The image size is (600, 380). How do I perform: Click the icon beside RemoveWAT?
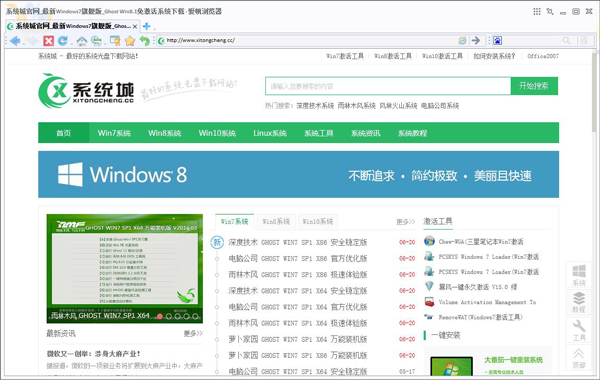(429, 317)
